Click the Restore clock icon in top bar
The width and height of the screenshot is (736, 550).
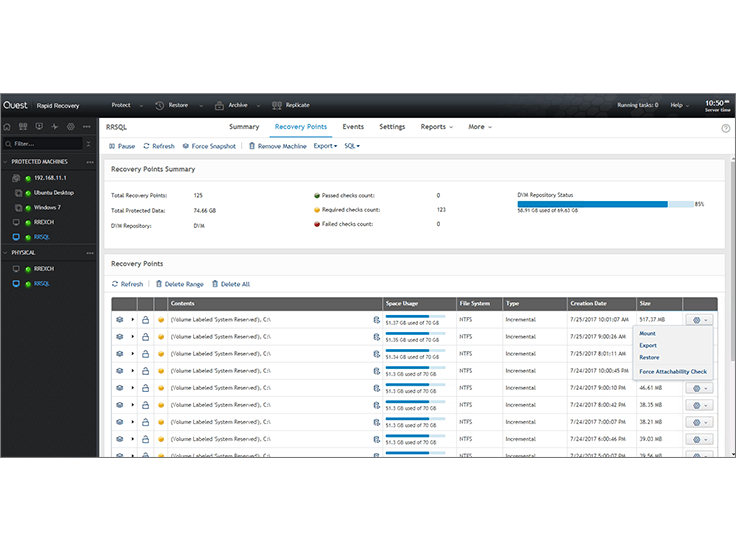pos(160,106)
